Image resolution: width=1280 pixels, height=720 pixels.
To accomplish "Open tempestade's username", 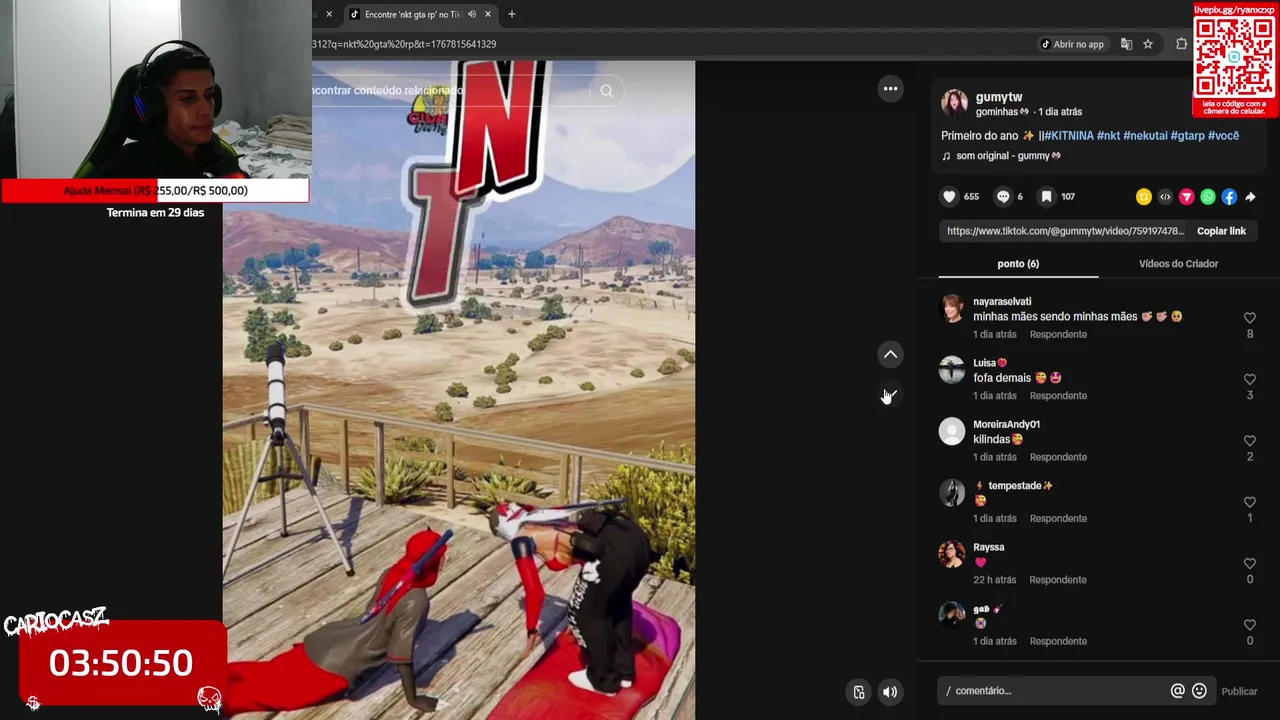I will click(1014, 486).
